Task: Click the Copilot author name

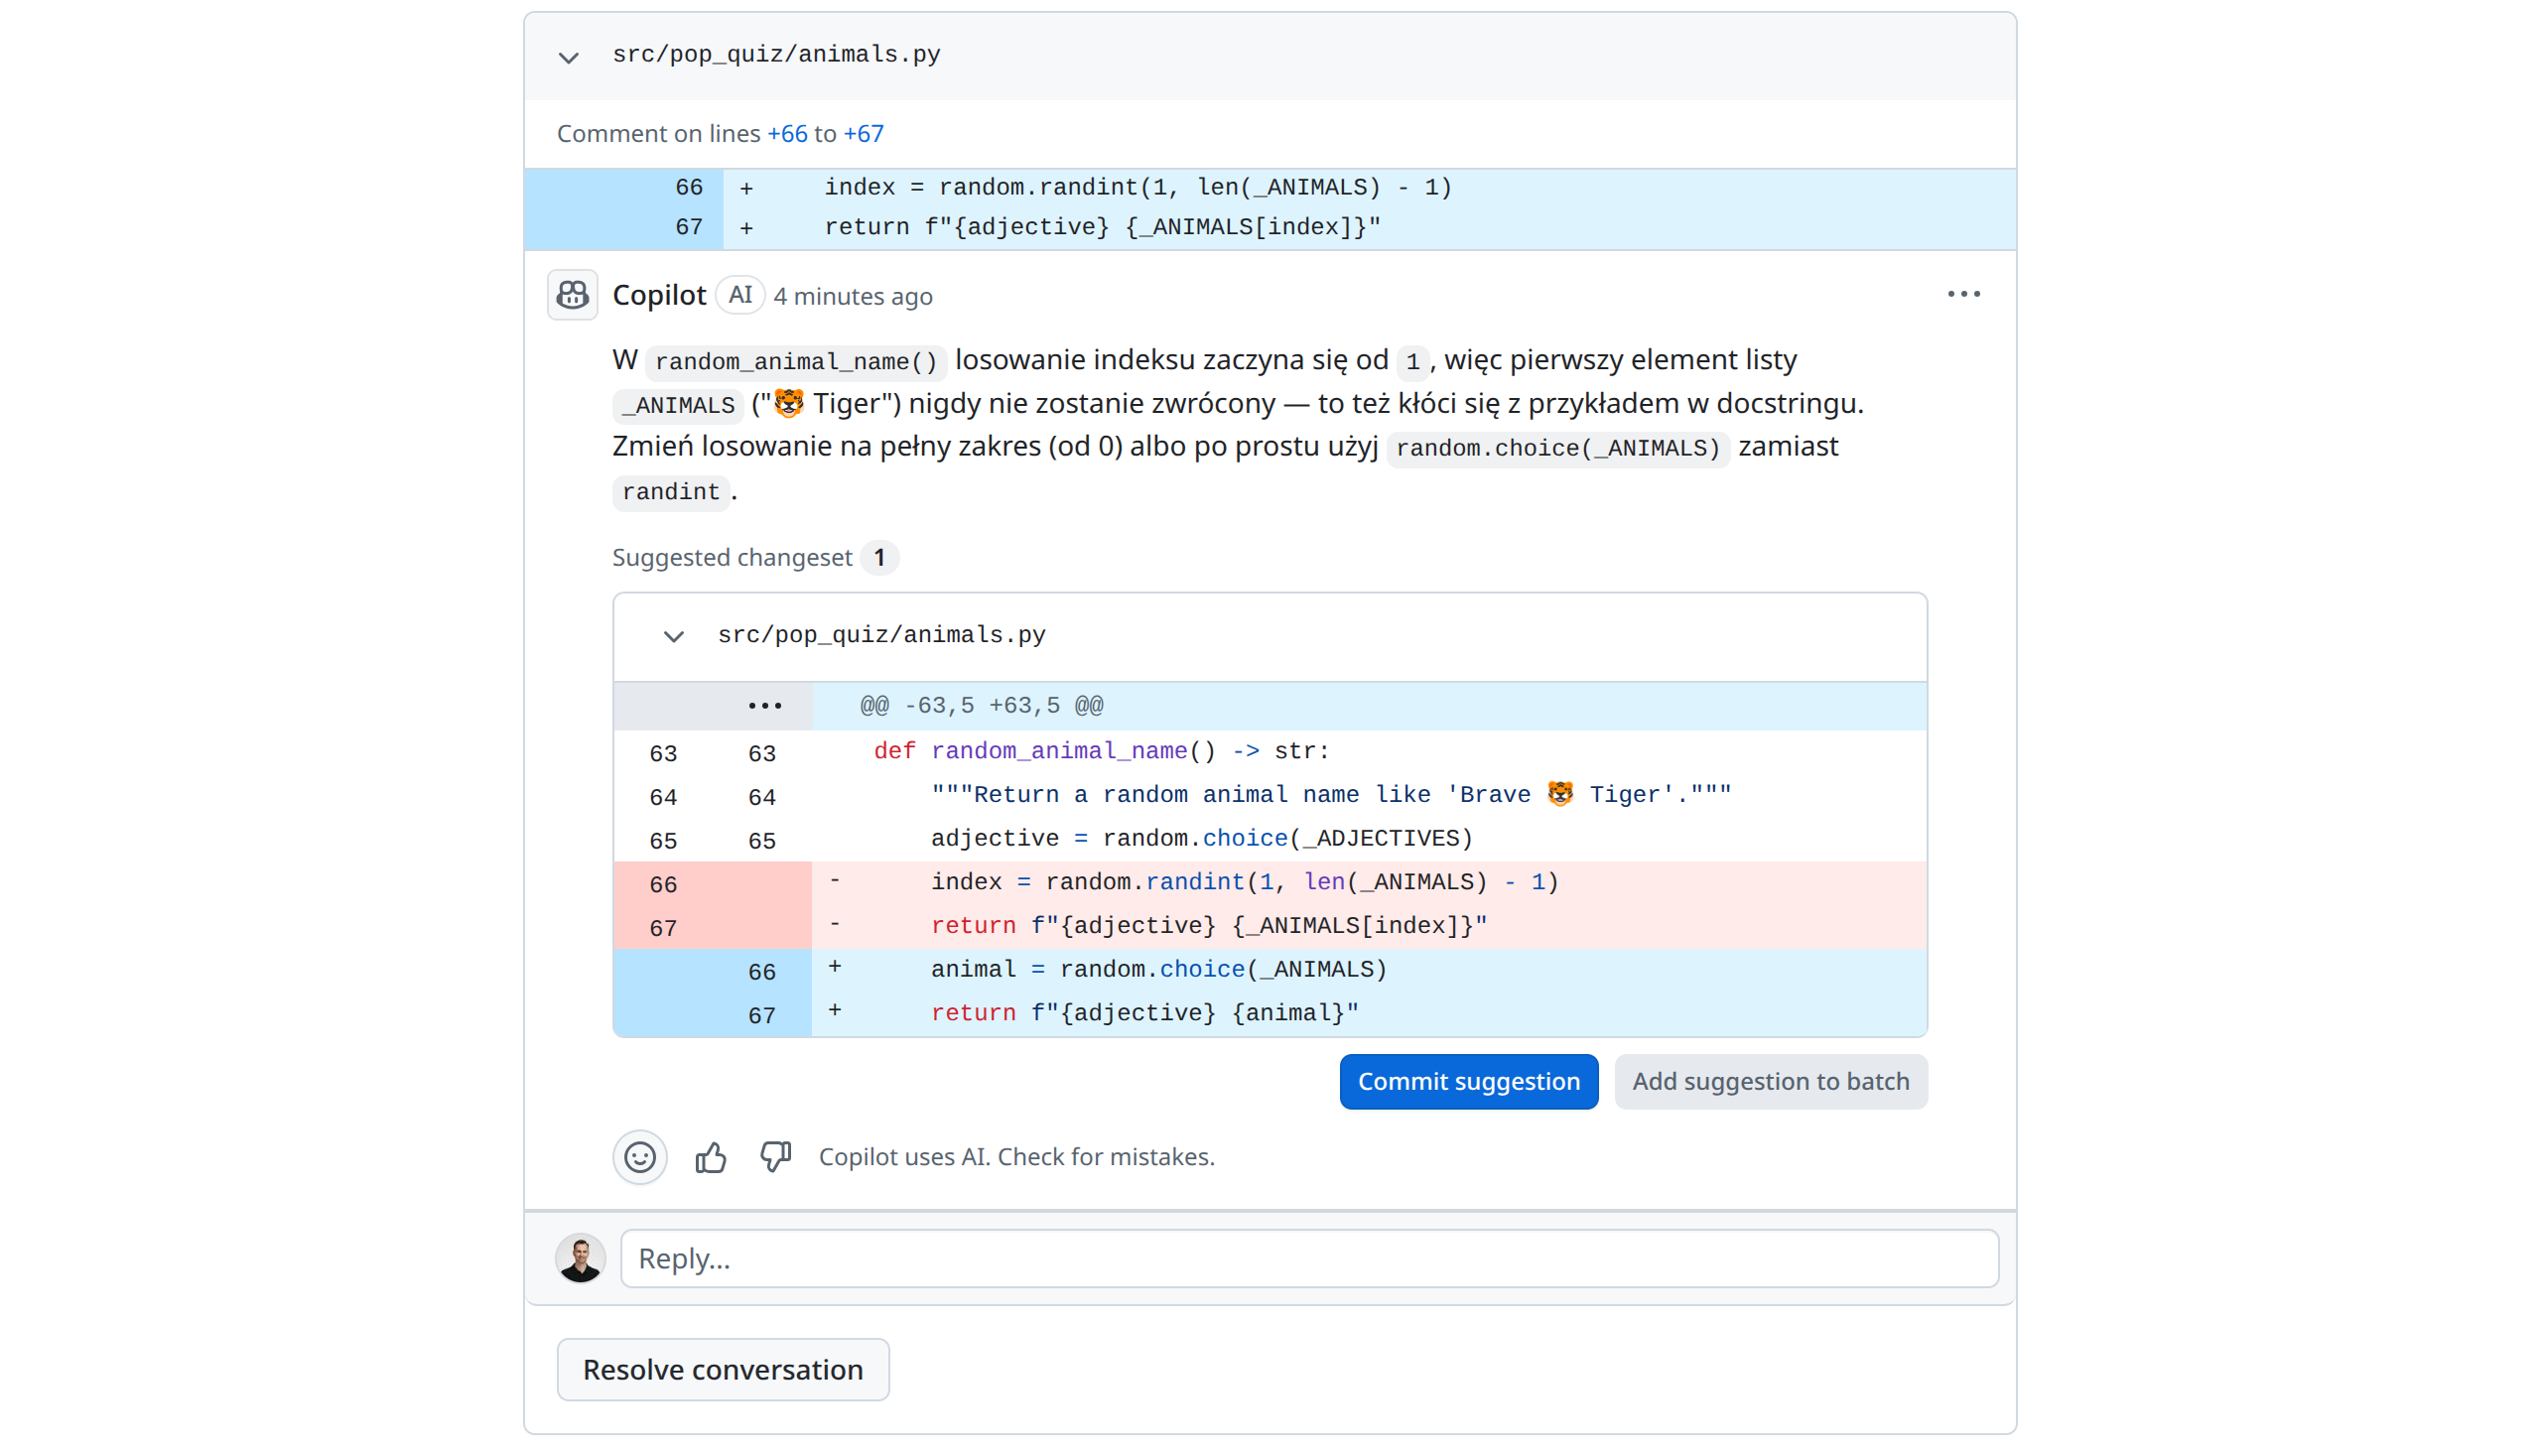Action: [659, 295]
